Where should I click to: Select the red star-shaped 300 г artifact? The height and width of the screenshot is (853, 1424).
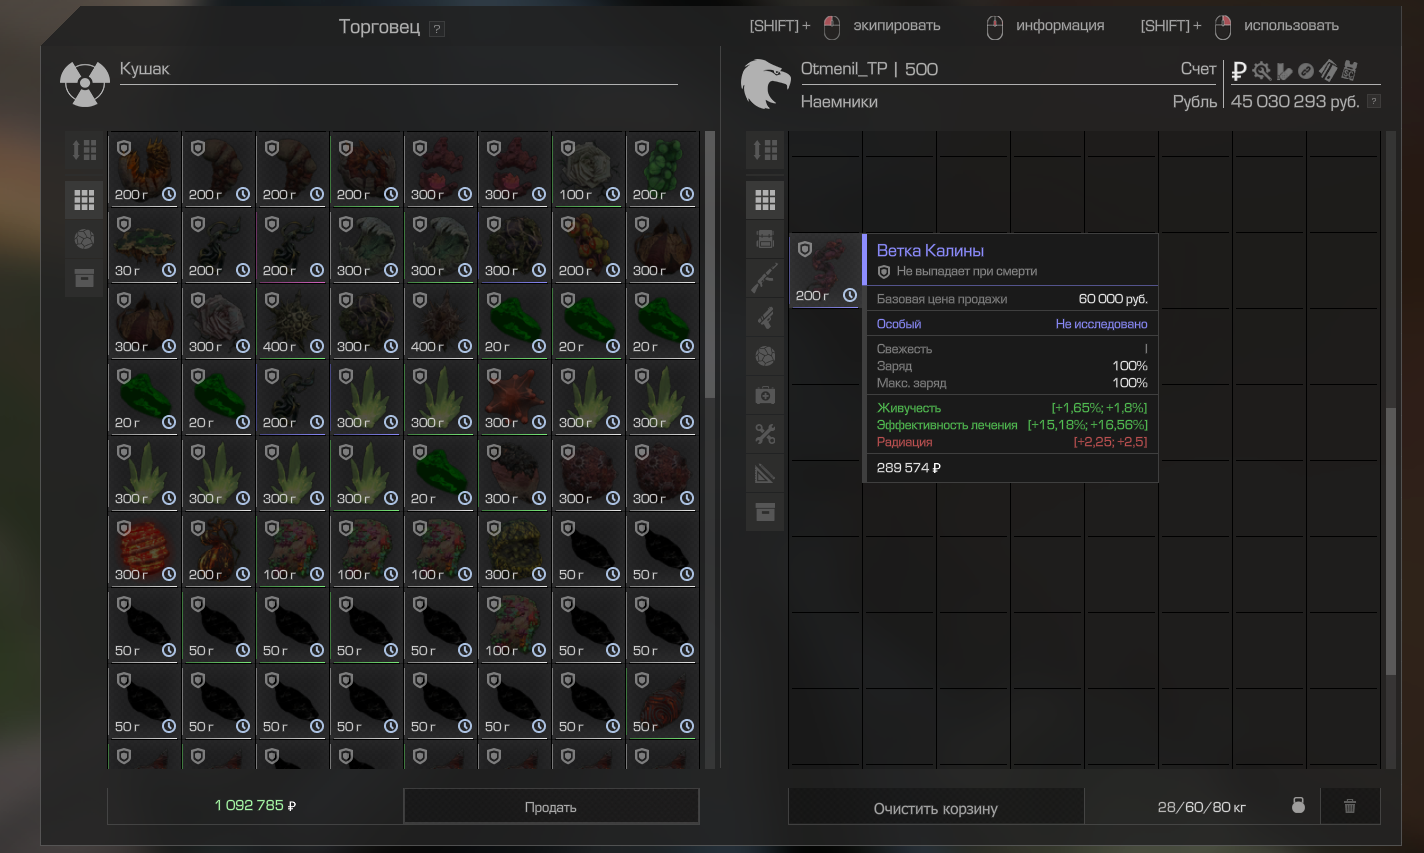[x=514, y=397]
